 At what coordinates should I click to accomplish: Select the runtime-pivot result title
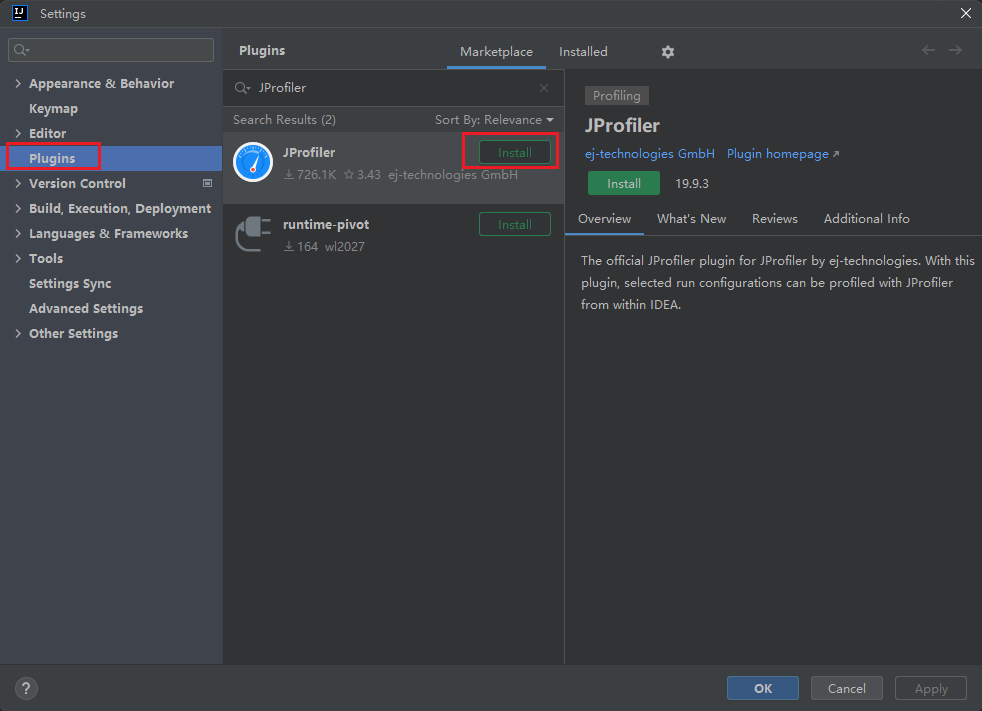[x=326, y=225]
